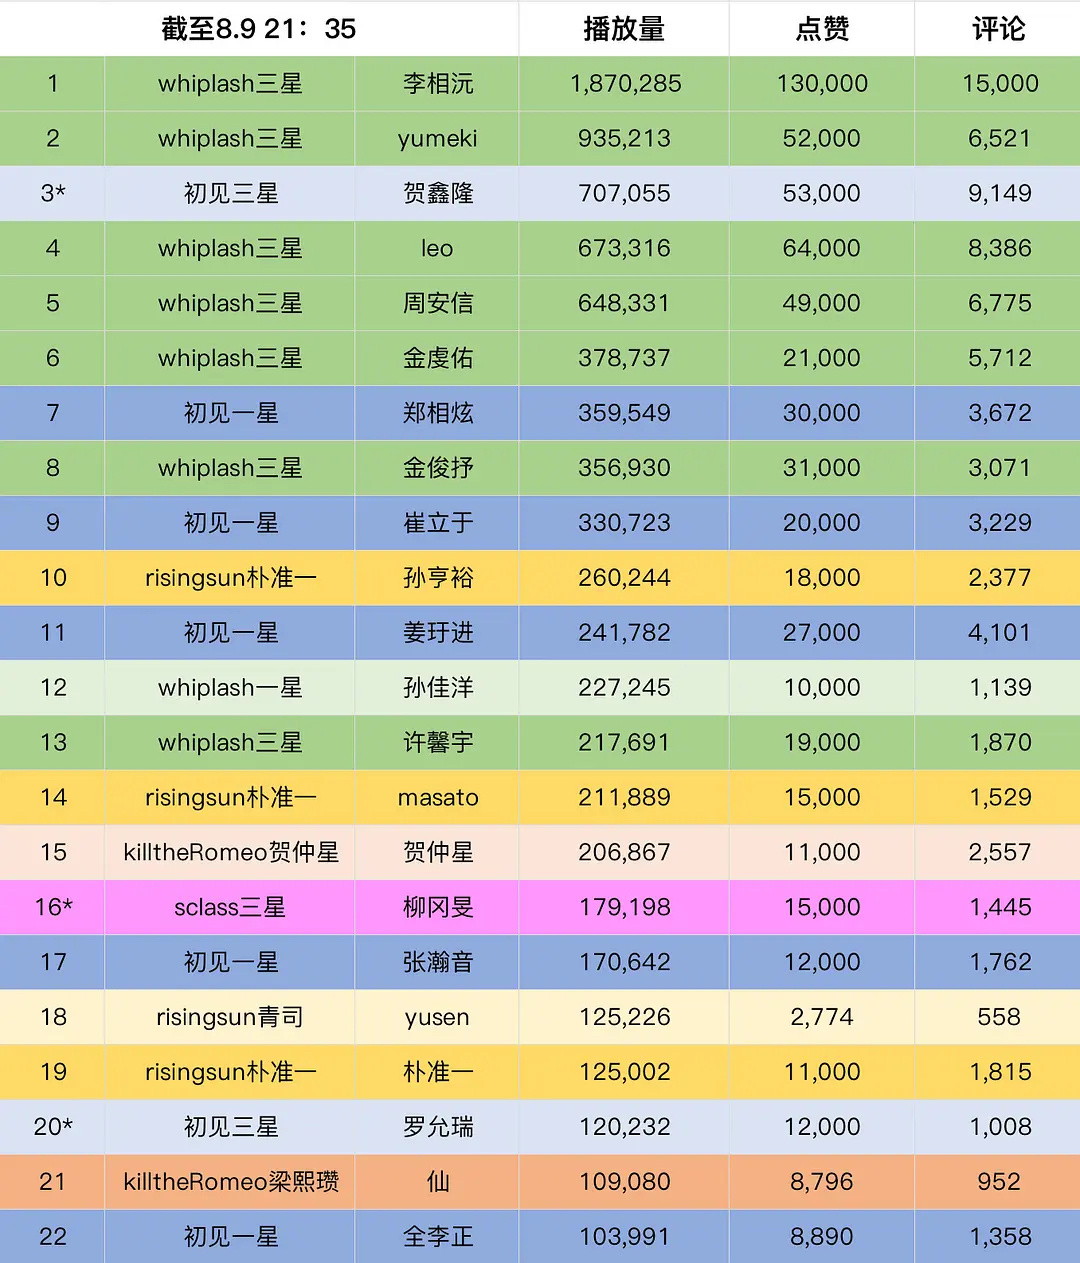
Task: Click rank cell 3*
Action: (53, 194)
